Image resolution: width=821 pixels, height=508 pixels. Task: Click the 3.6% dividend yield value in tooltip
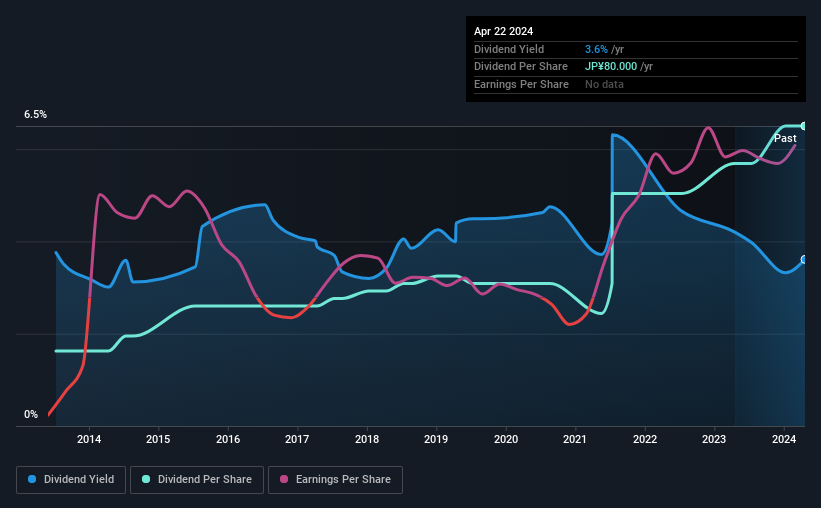[x=596, y=49]
